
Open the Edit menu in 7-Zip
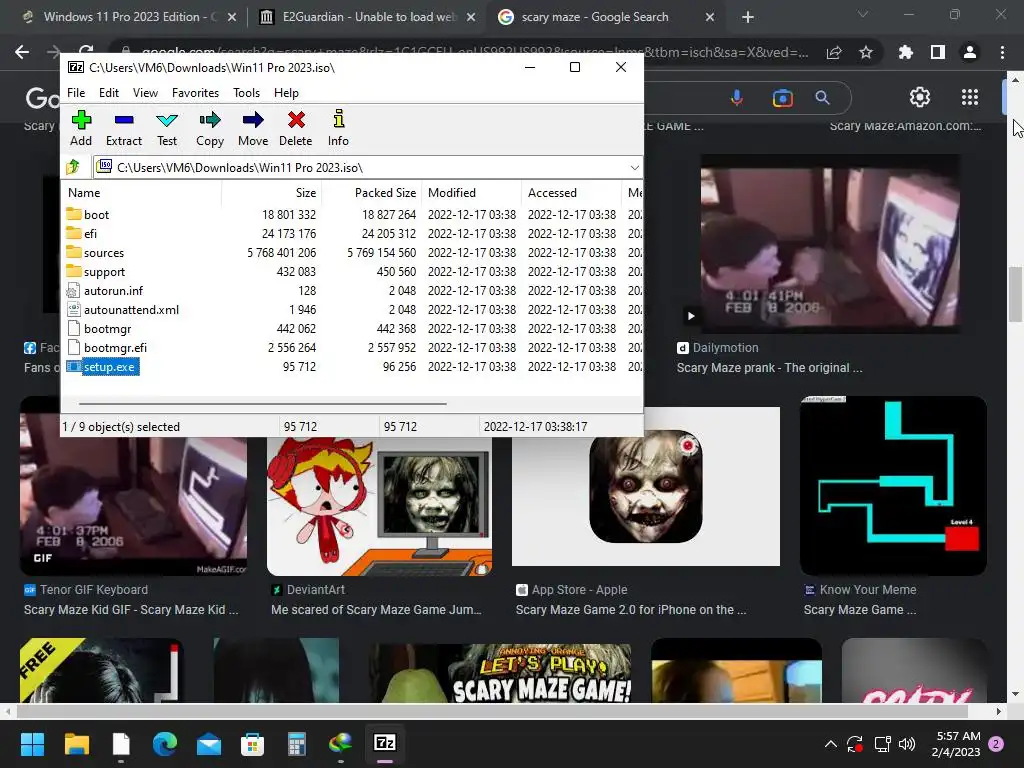pyautogui.click(x=109, y=93)
